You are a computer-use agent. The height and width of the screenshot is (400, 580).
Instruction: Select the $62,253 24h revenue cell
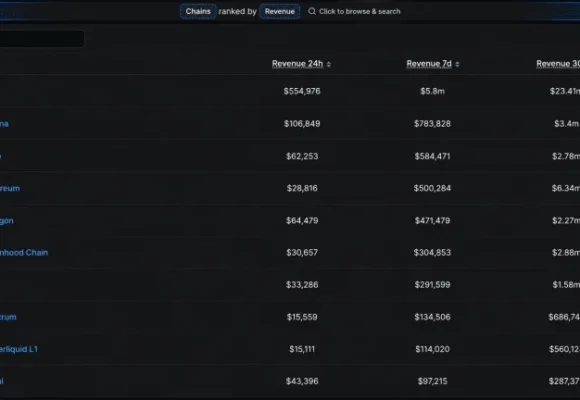pyautogui.click(x=302, y=156)
